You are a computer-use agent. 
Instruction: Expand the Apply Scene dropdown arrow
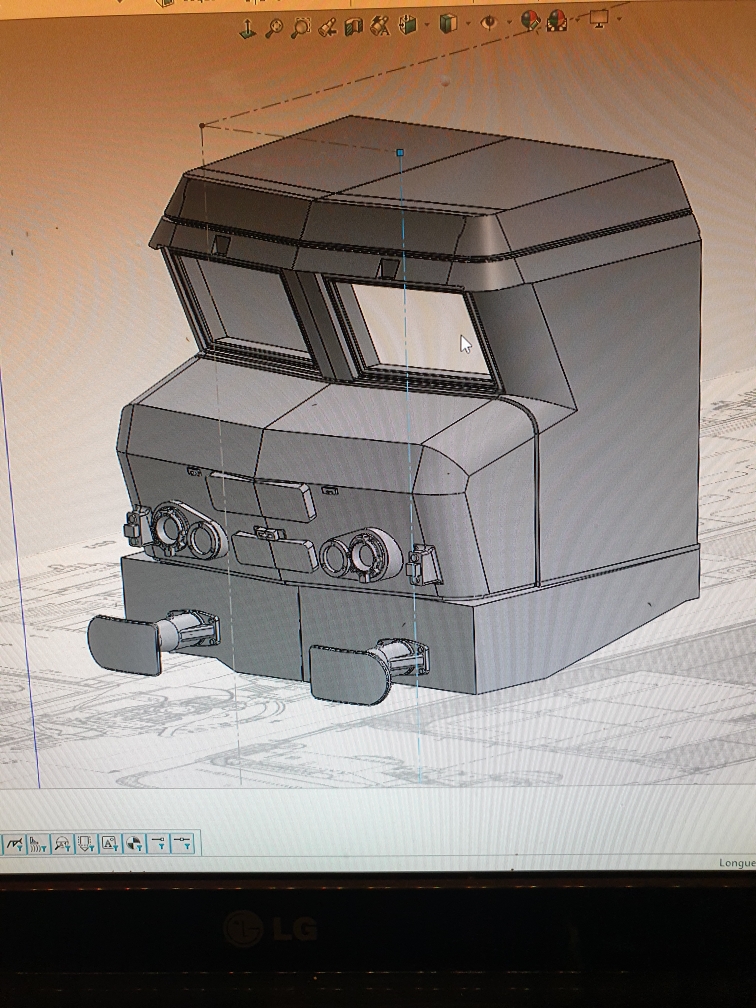click(x=577, y=20)
